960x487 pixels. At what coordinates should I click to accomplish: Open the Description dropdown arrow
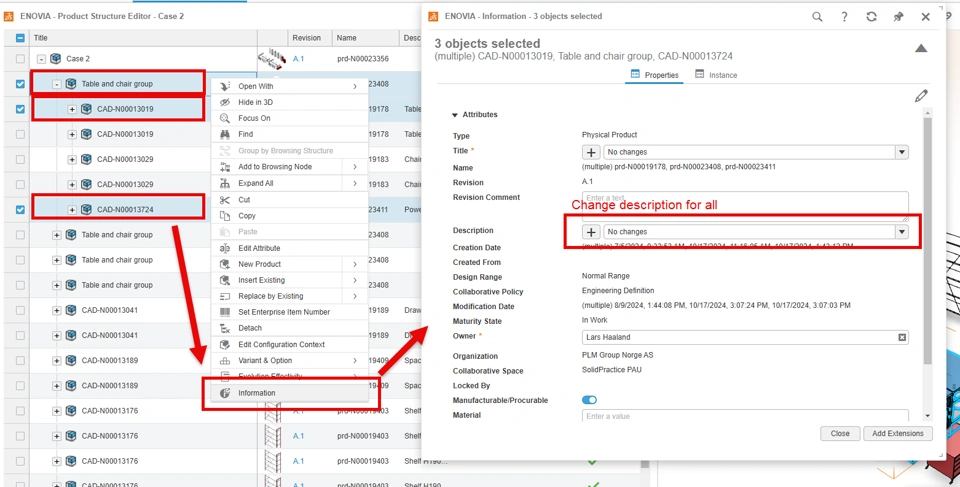coord(901,232)
